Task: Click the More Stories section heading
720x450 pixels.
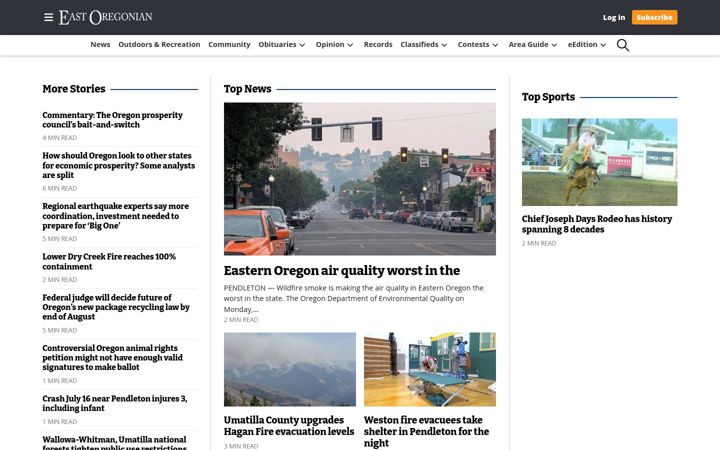Action: pos(74,89)
